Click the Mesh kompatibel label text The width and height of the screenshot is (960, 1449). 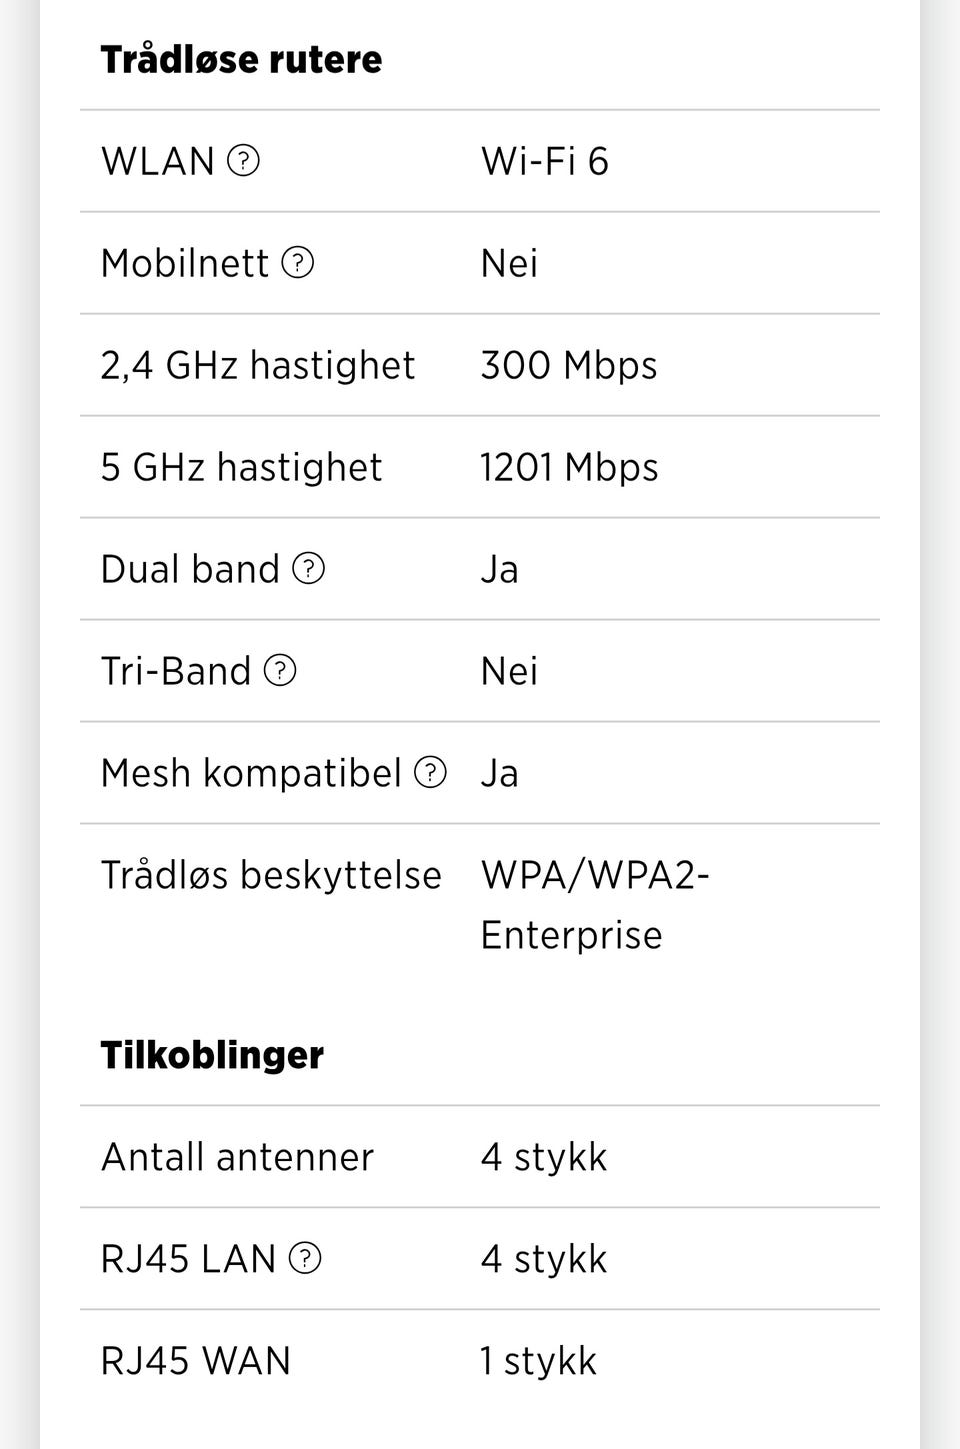[x=251, y=773]
